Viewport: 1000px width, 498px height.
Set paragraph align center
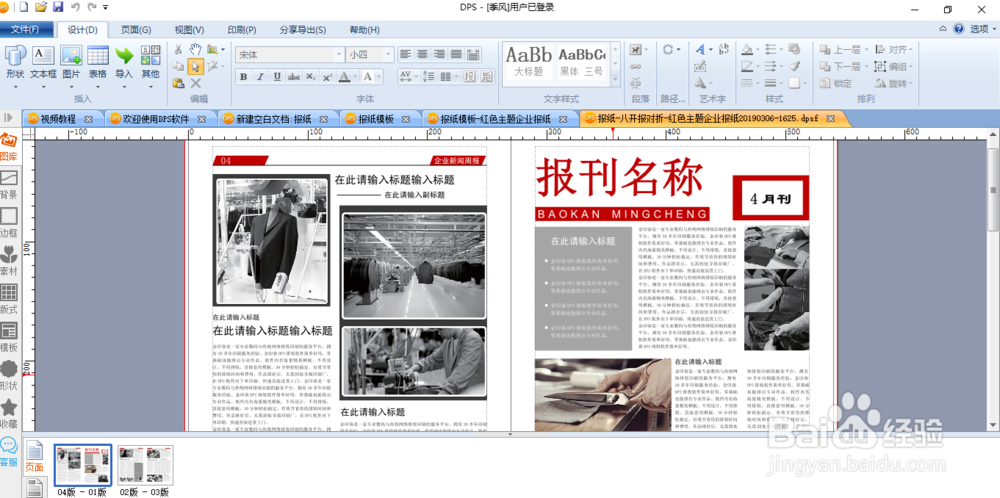[x=422, y=55]
